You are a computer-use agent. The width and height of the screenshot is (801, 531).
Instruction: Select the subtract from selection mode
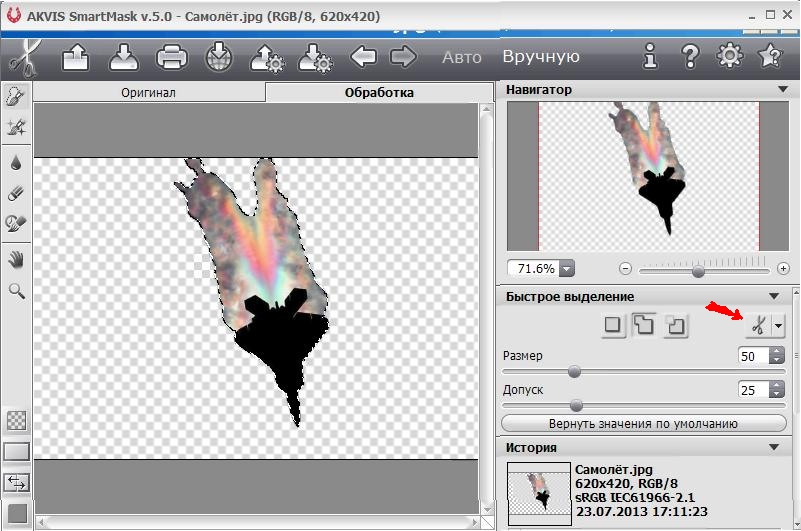click(x=675, y=325)
